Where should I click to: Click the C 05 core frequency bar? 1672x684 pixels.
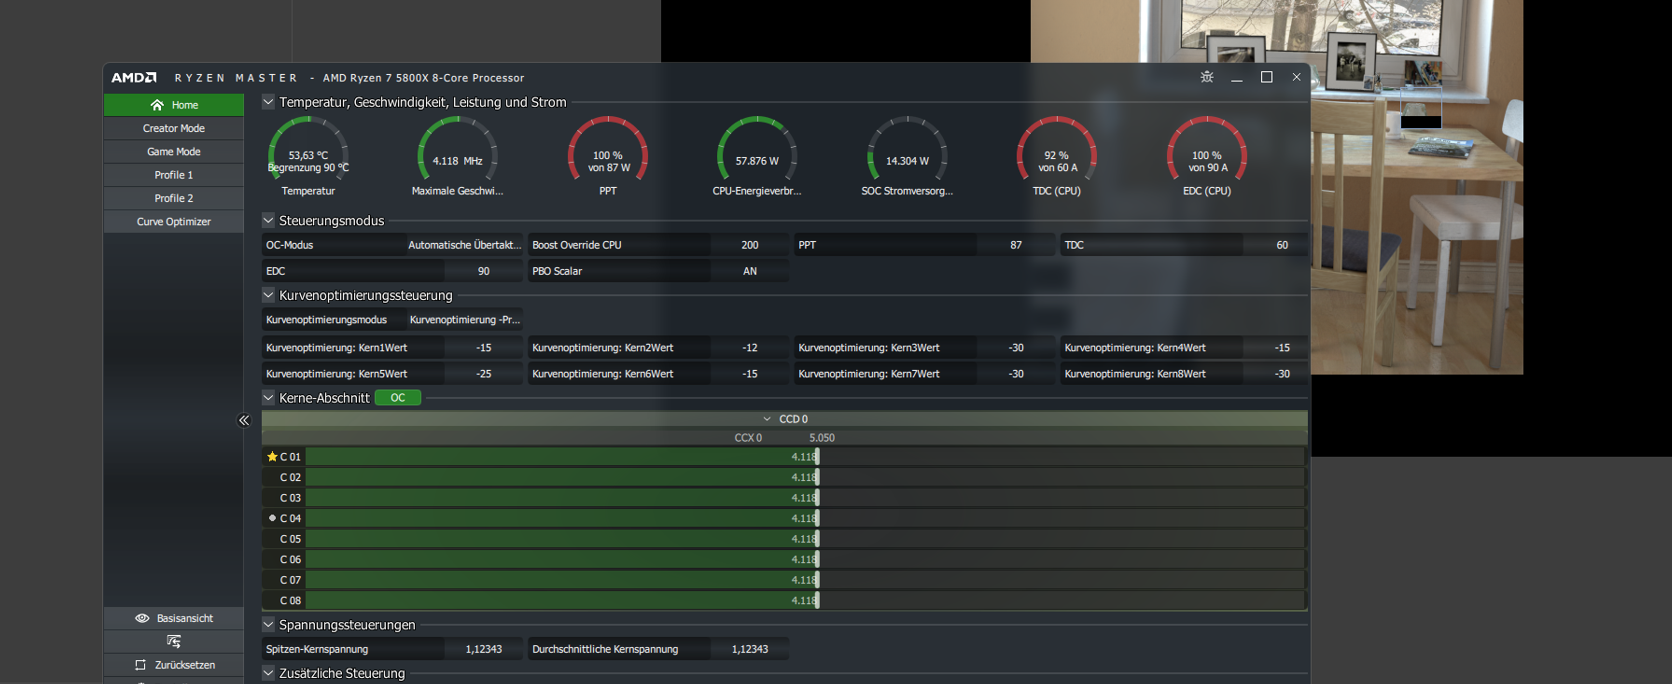tap(805, 539)
